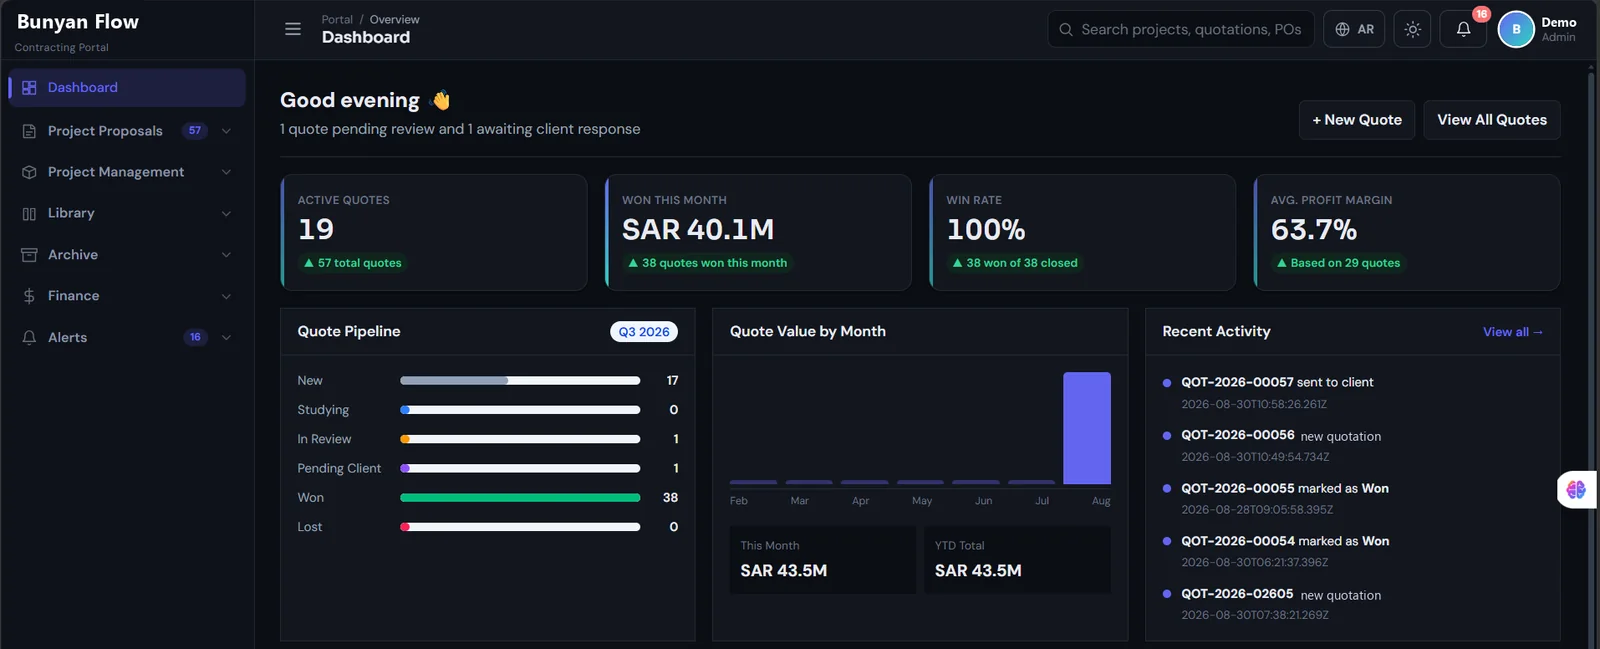The height and width of the screenshot is (649, 1600).
Task: Click the 38 quotes won this month text
Action: tap(714, 263)
